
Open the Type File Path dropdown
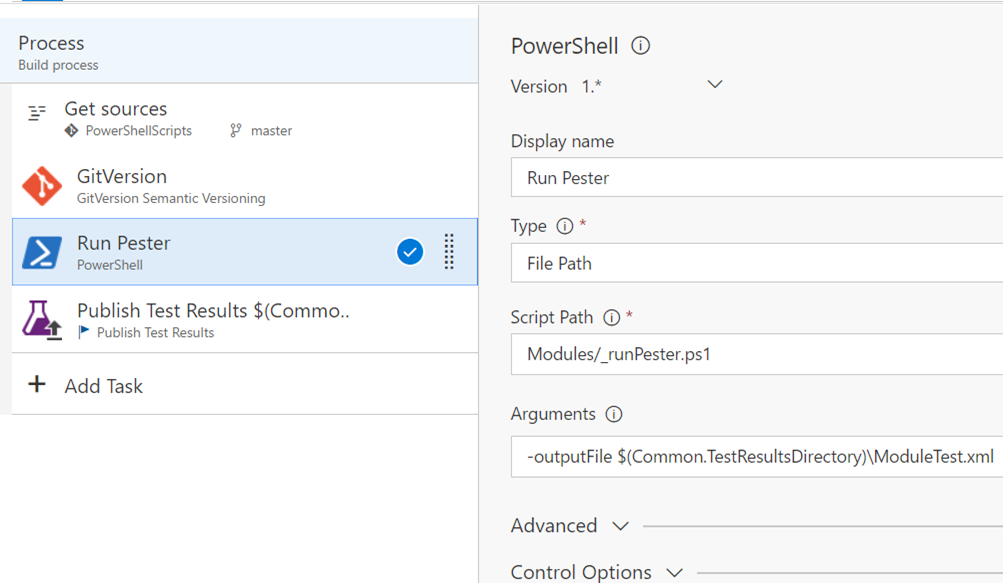tap(757, 263)
